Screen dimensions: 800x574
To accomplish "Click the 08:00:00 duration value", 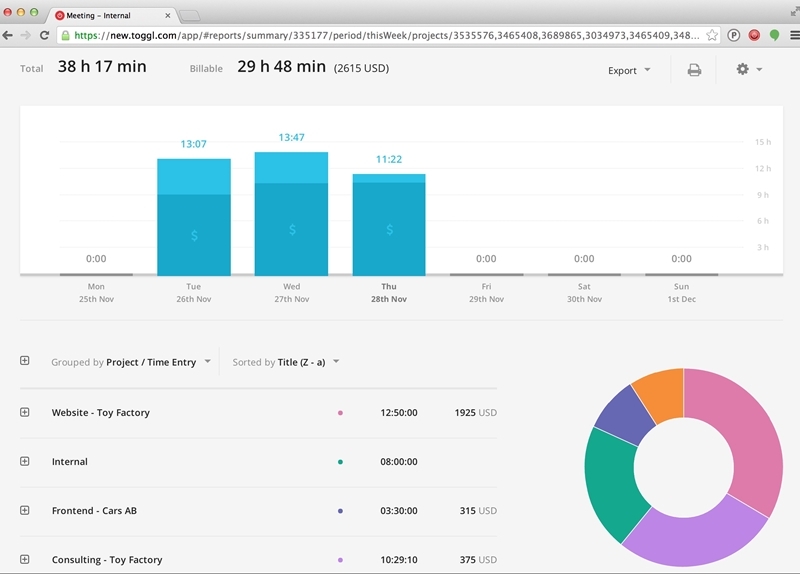I will click(398, 461).
